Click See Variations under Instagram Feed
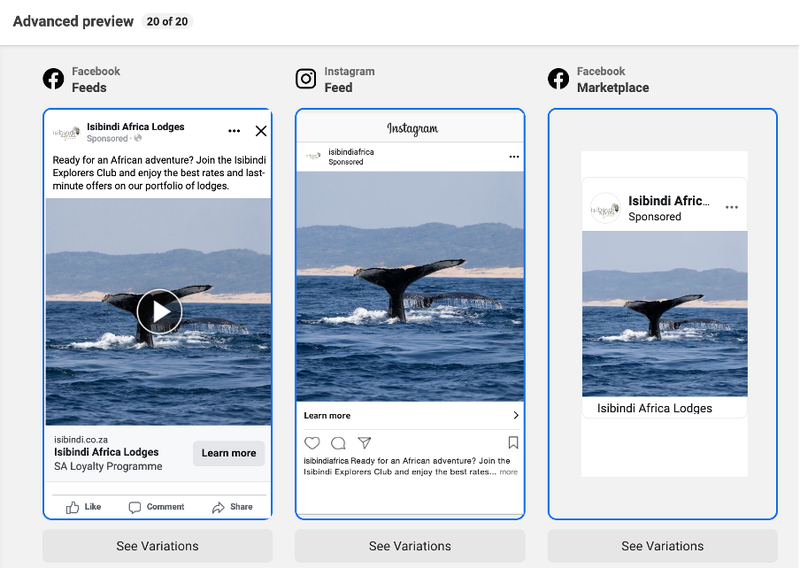Image resolution: width=800 pixels, height=568 pixels. 410,546
